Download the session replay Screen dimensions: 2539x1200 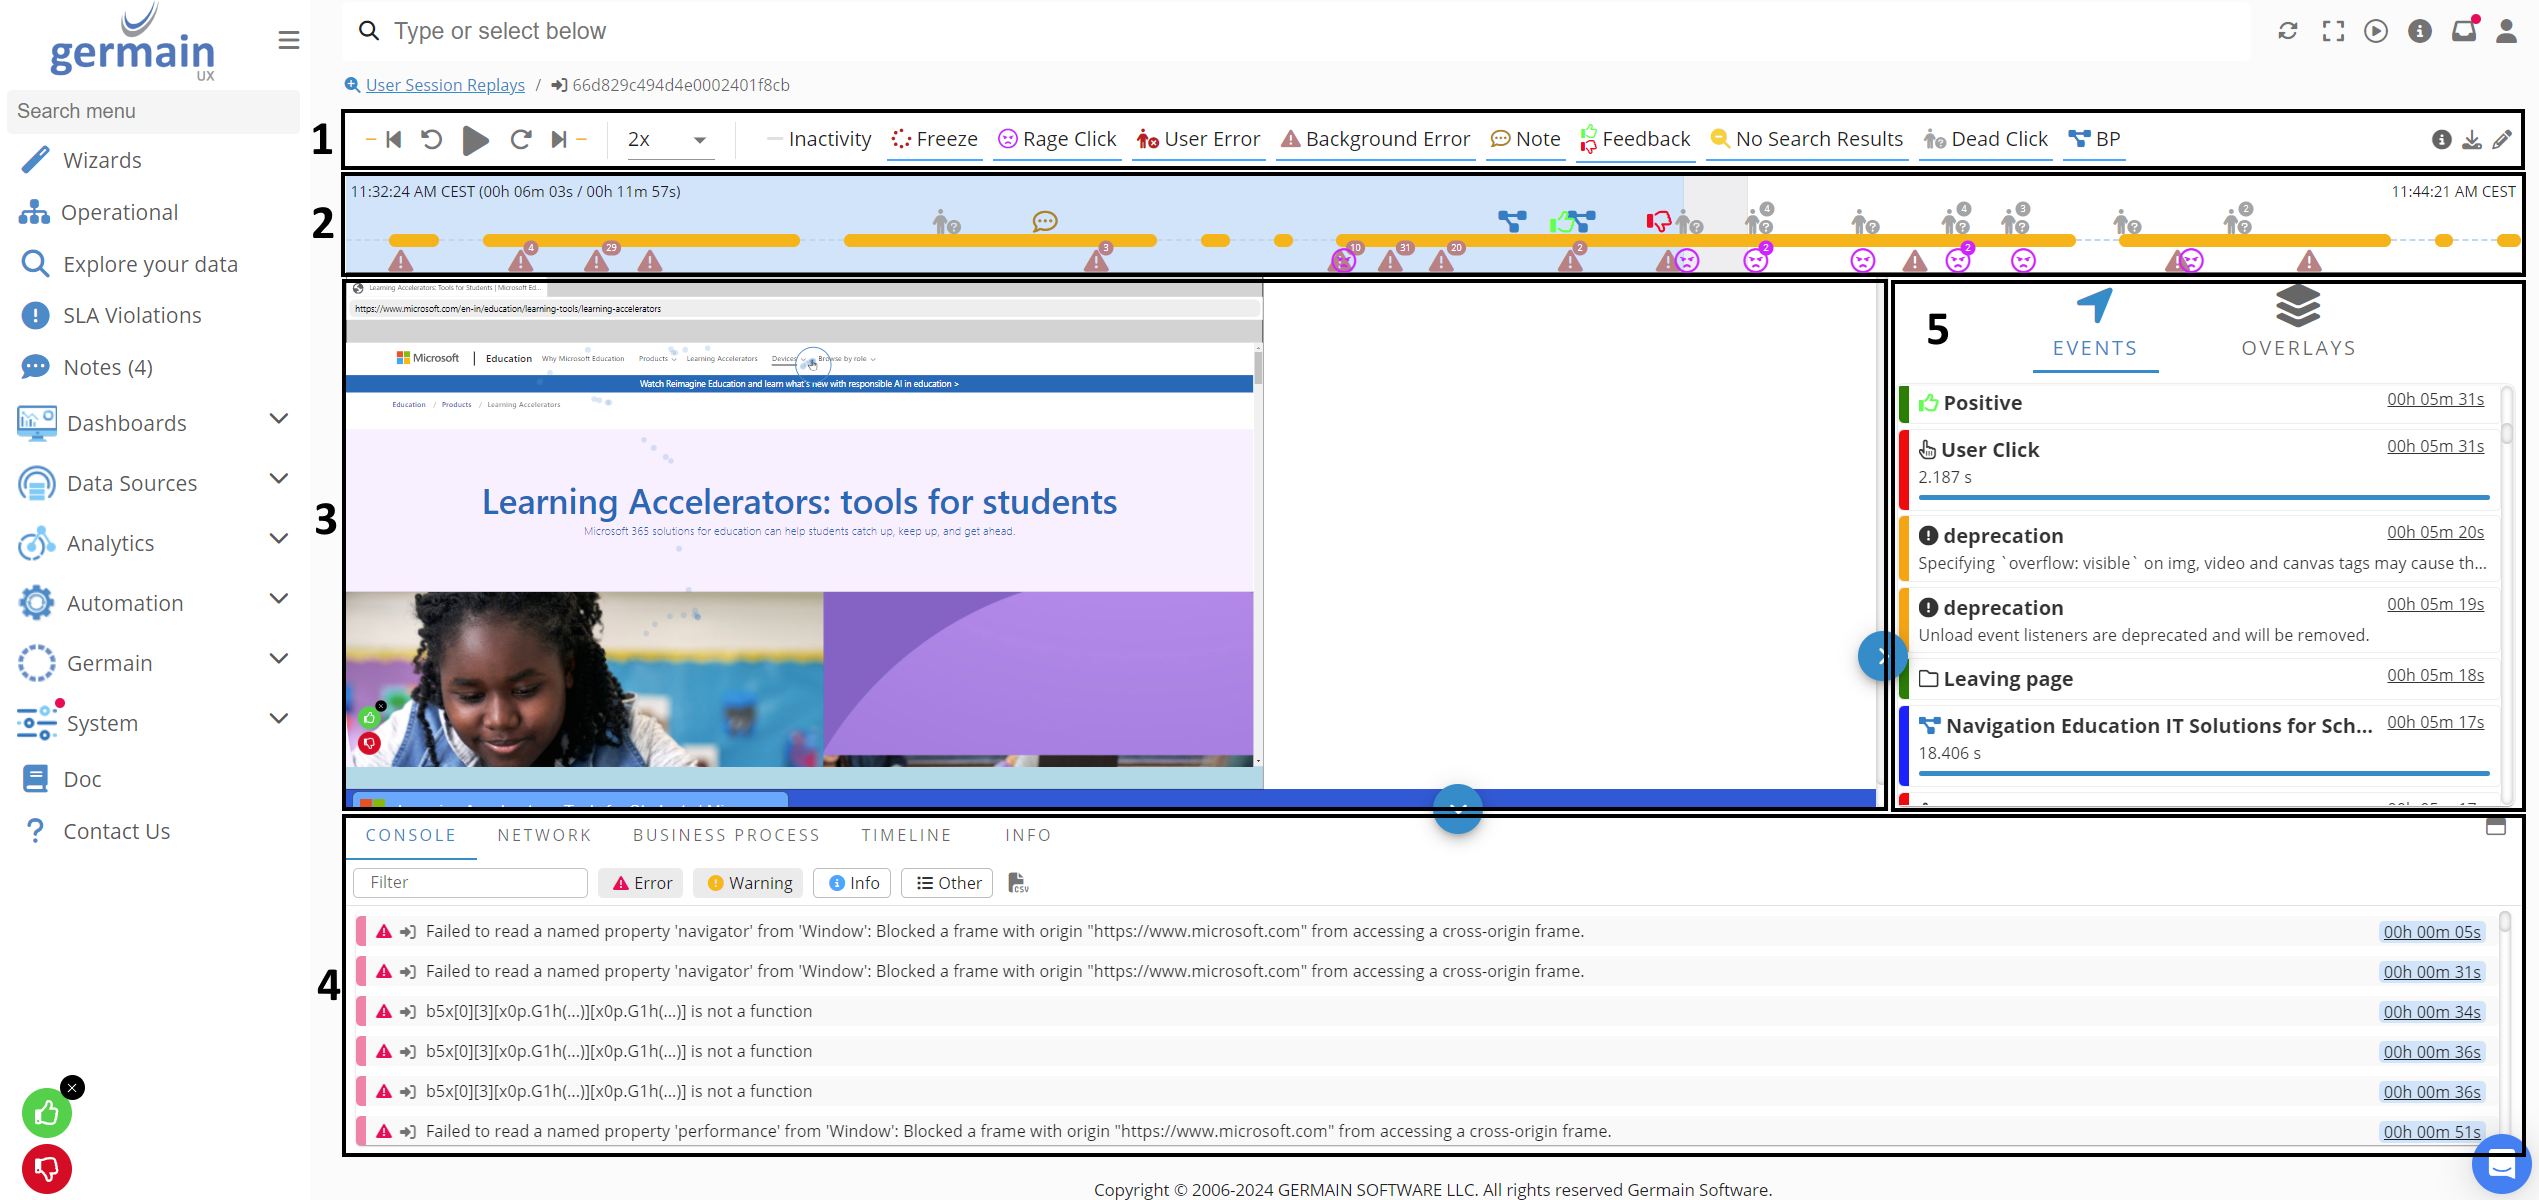(2471, 140)
